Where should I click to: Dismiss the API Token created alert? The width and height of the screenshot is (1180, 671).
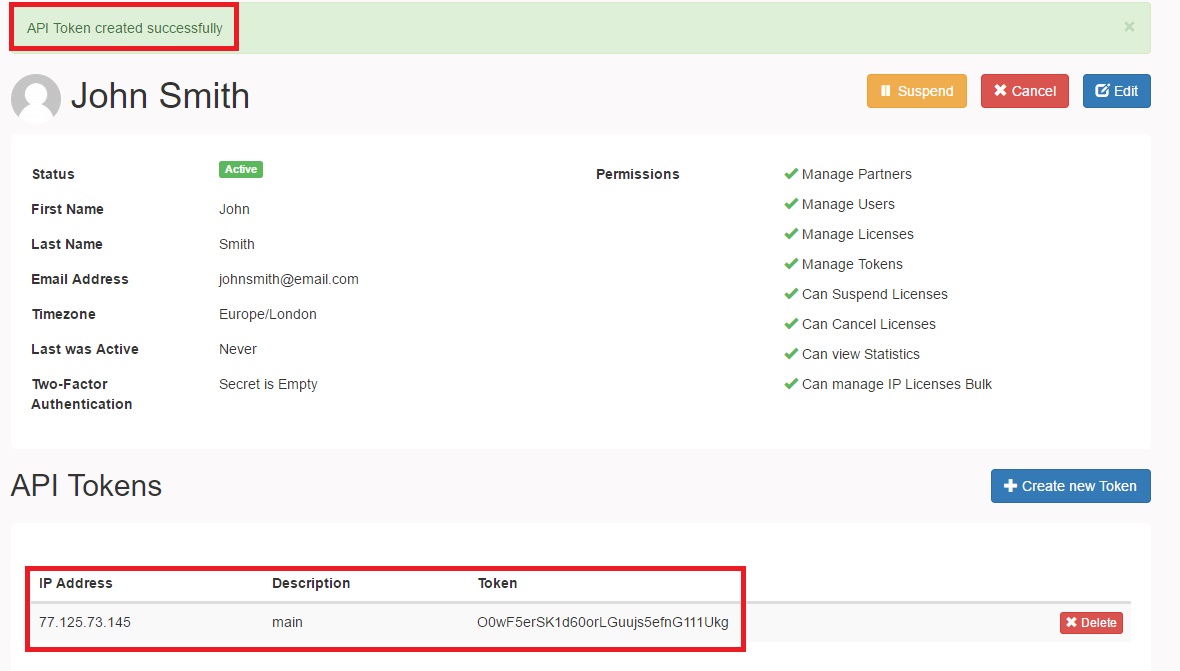coord(1129,27)
